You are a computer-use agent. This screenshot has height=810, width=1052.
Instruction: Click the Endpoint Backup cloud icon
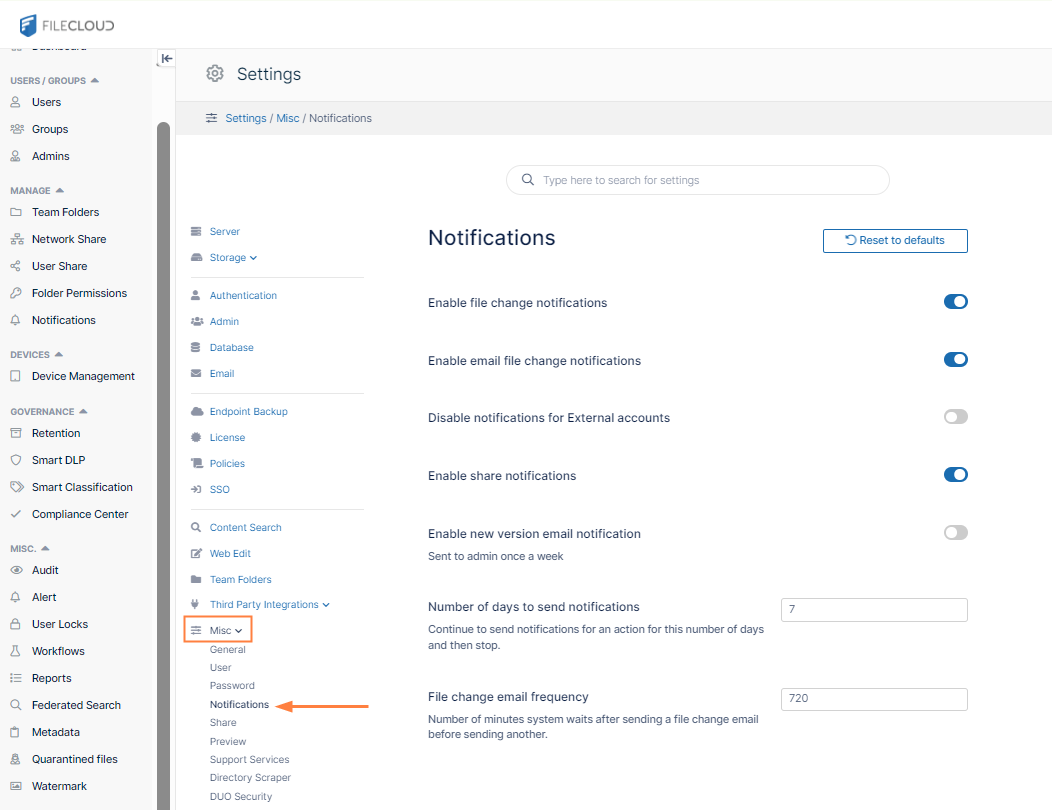click(x=197, y=411)
